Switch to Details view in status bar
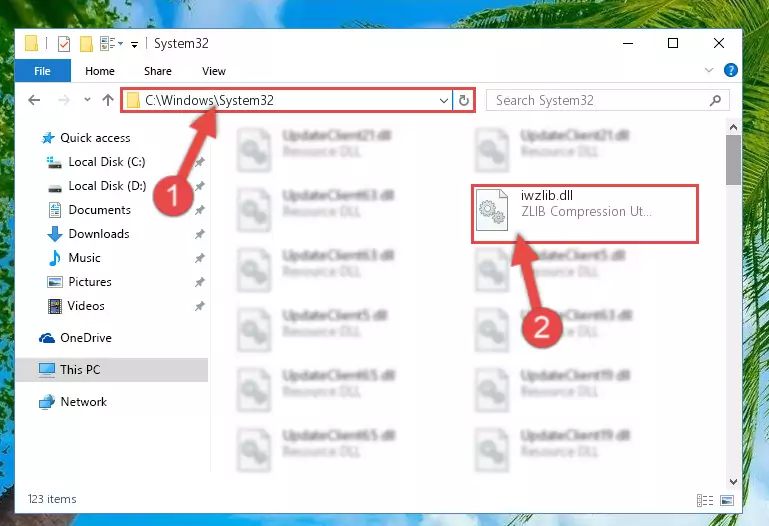The image size is (769, 526). coord(705,500)
